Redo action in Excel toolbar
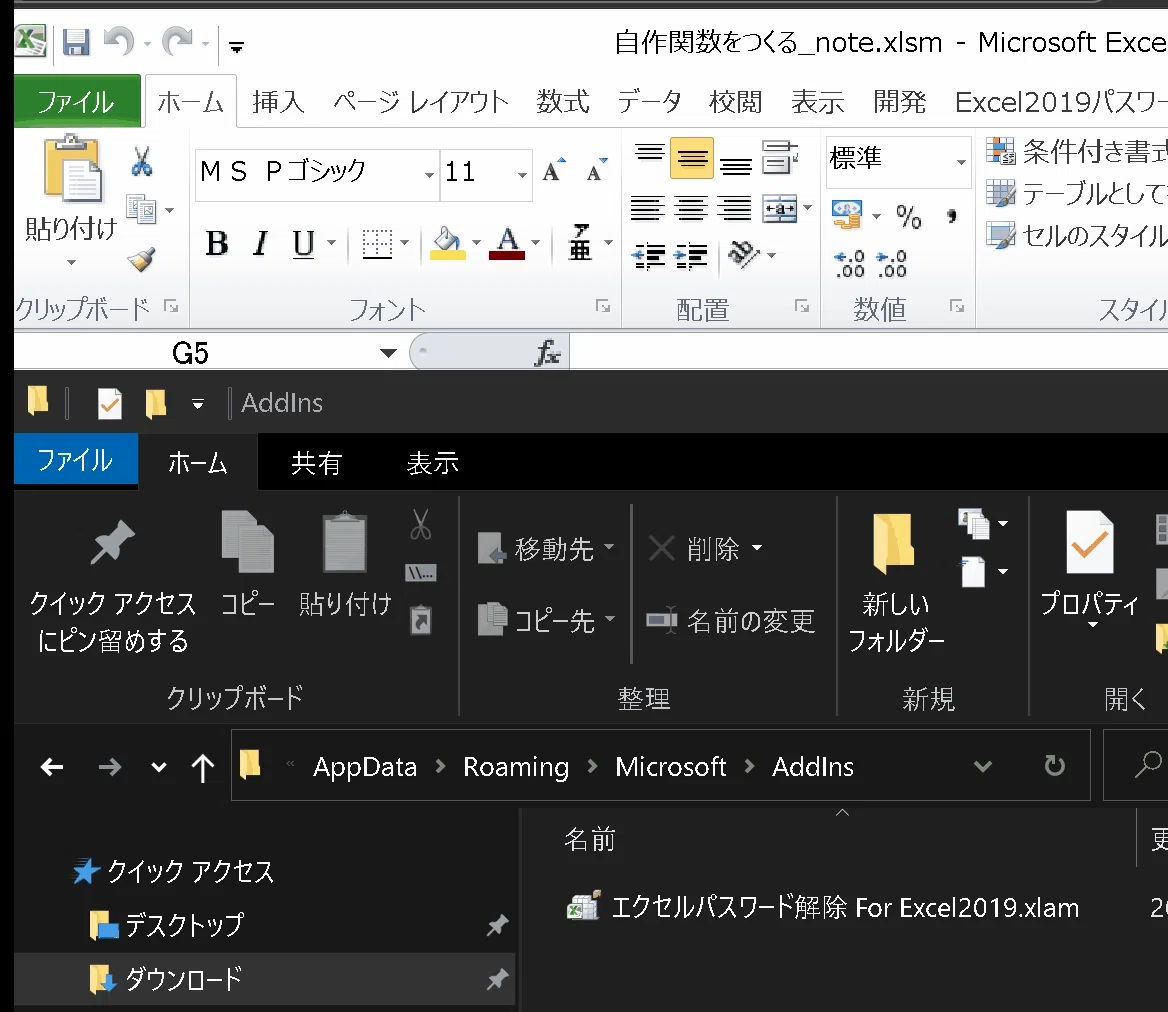Viewport: 1168px width, 1012px height. (178, 42)
